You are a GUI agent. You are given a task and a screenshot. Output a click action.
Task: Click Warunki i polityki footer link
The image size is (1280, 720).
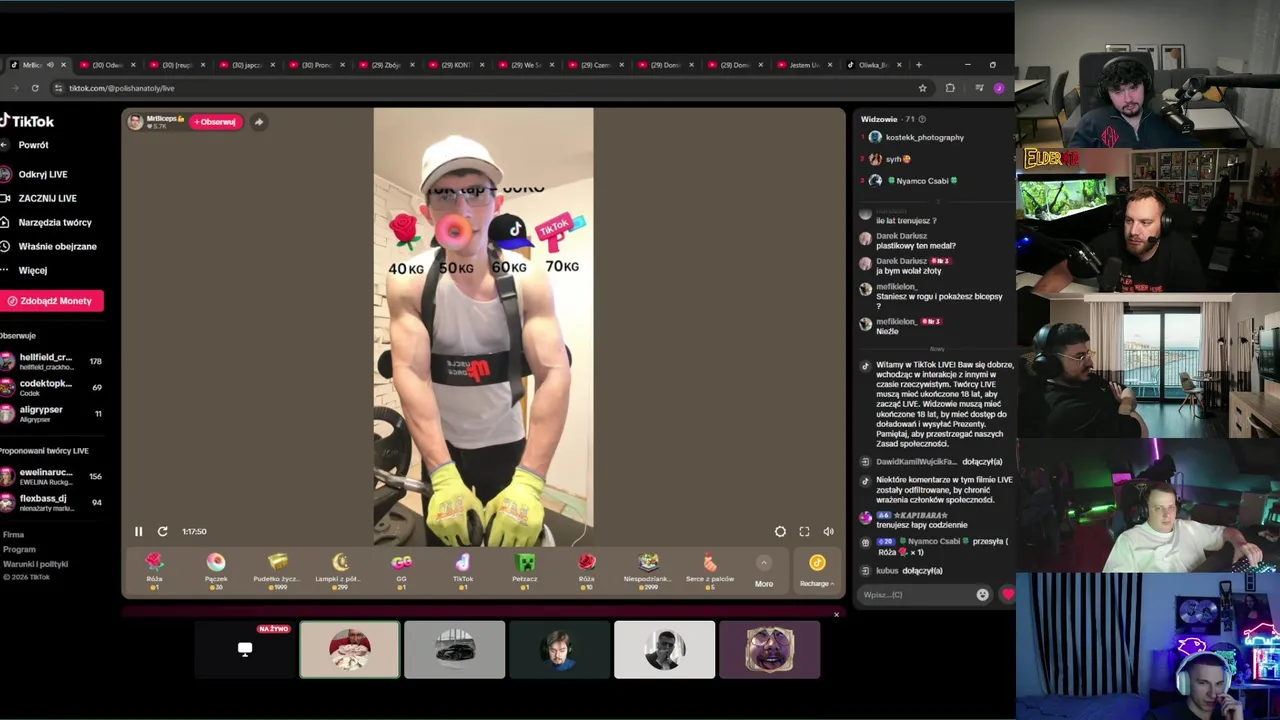click(36, 564)
